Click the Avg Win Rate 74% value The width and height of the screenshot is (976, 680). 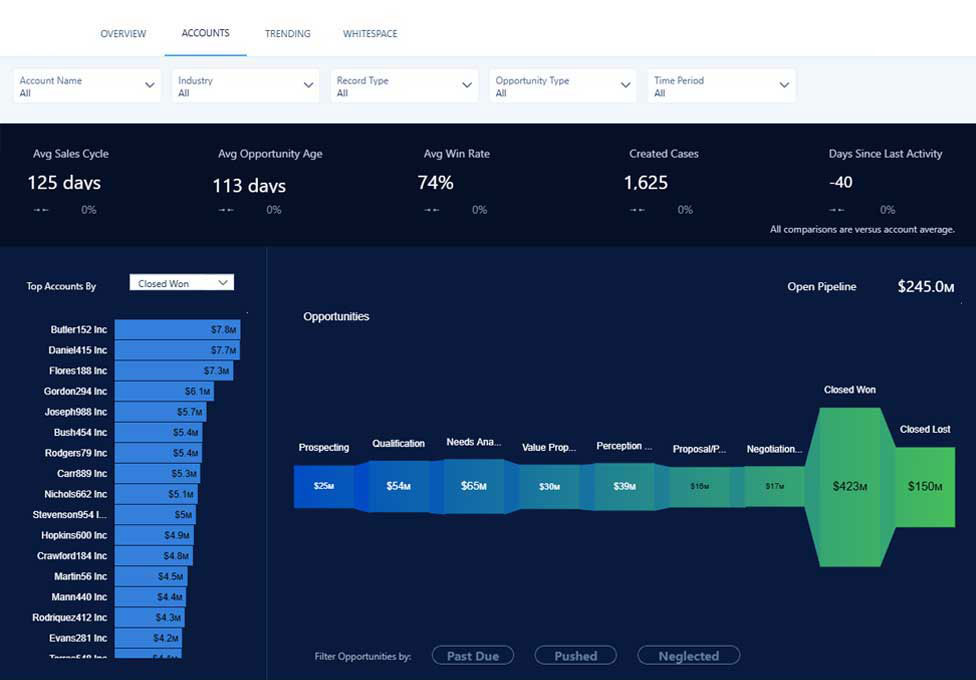pyautogui.click(x=435, y=182)
